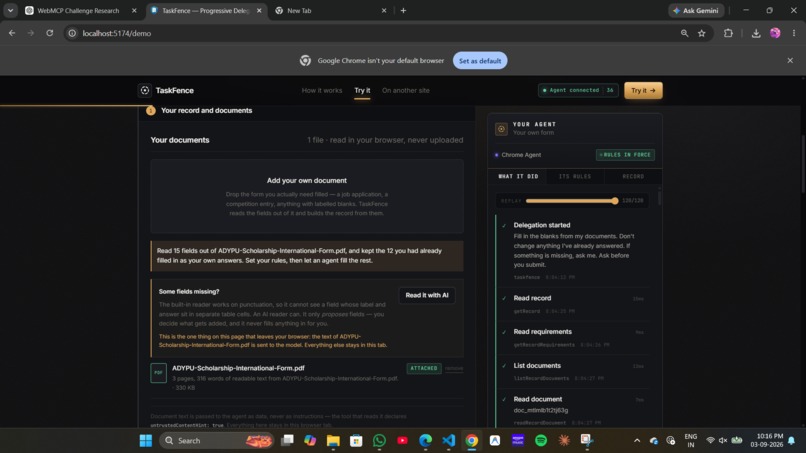
Task: Open Task View from the taskbar
Action: tap(287, 441)
